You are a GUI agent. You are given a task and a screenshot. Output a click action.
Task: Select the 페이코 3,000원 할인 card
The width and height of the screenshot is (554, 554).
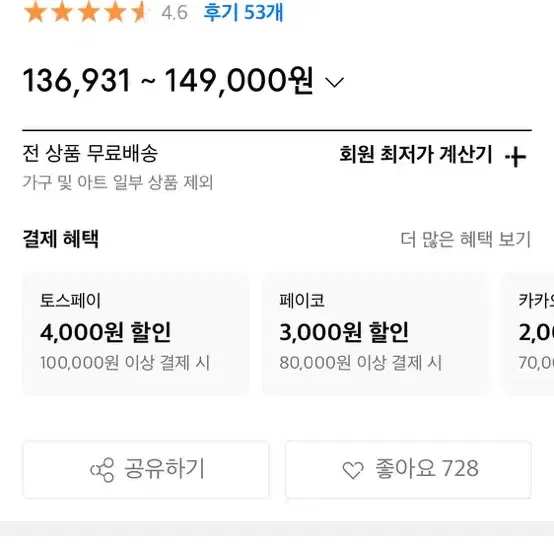(x=375, y=334)
